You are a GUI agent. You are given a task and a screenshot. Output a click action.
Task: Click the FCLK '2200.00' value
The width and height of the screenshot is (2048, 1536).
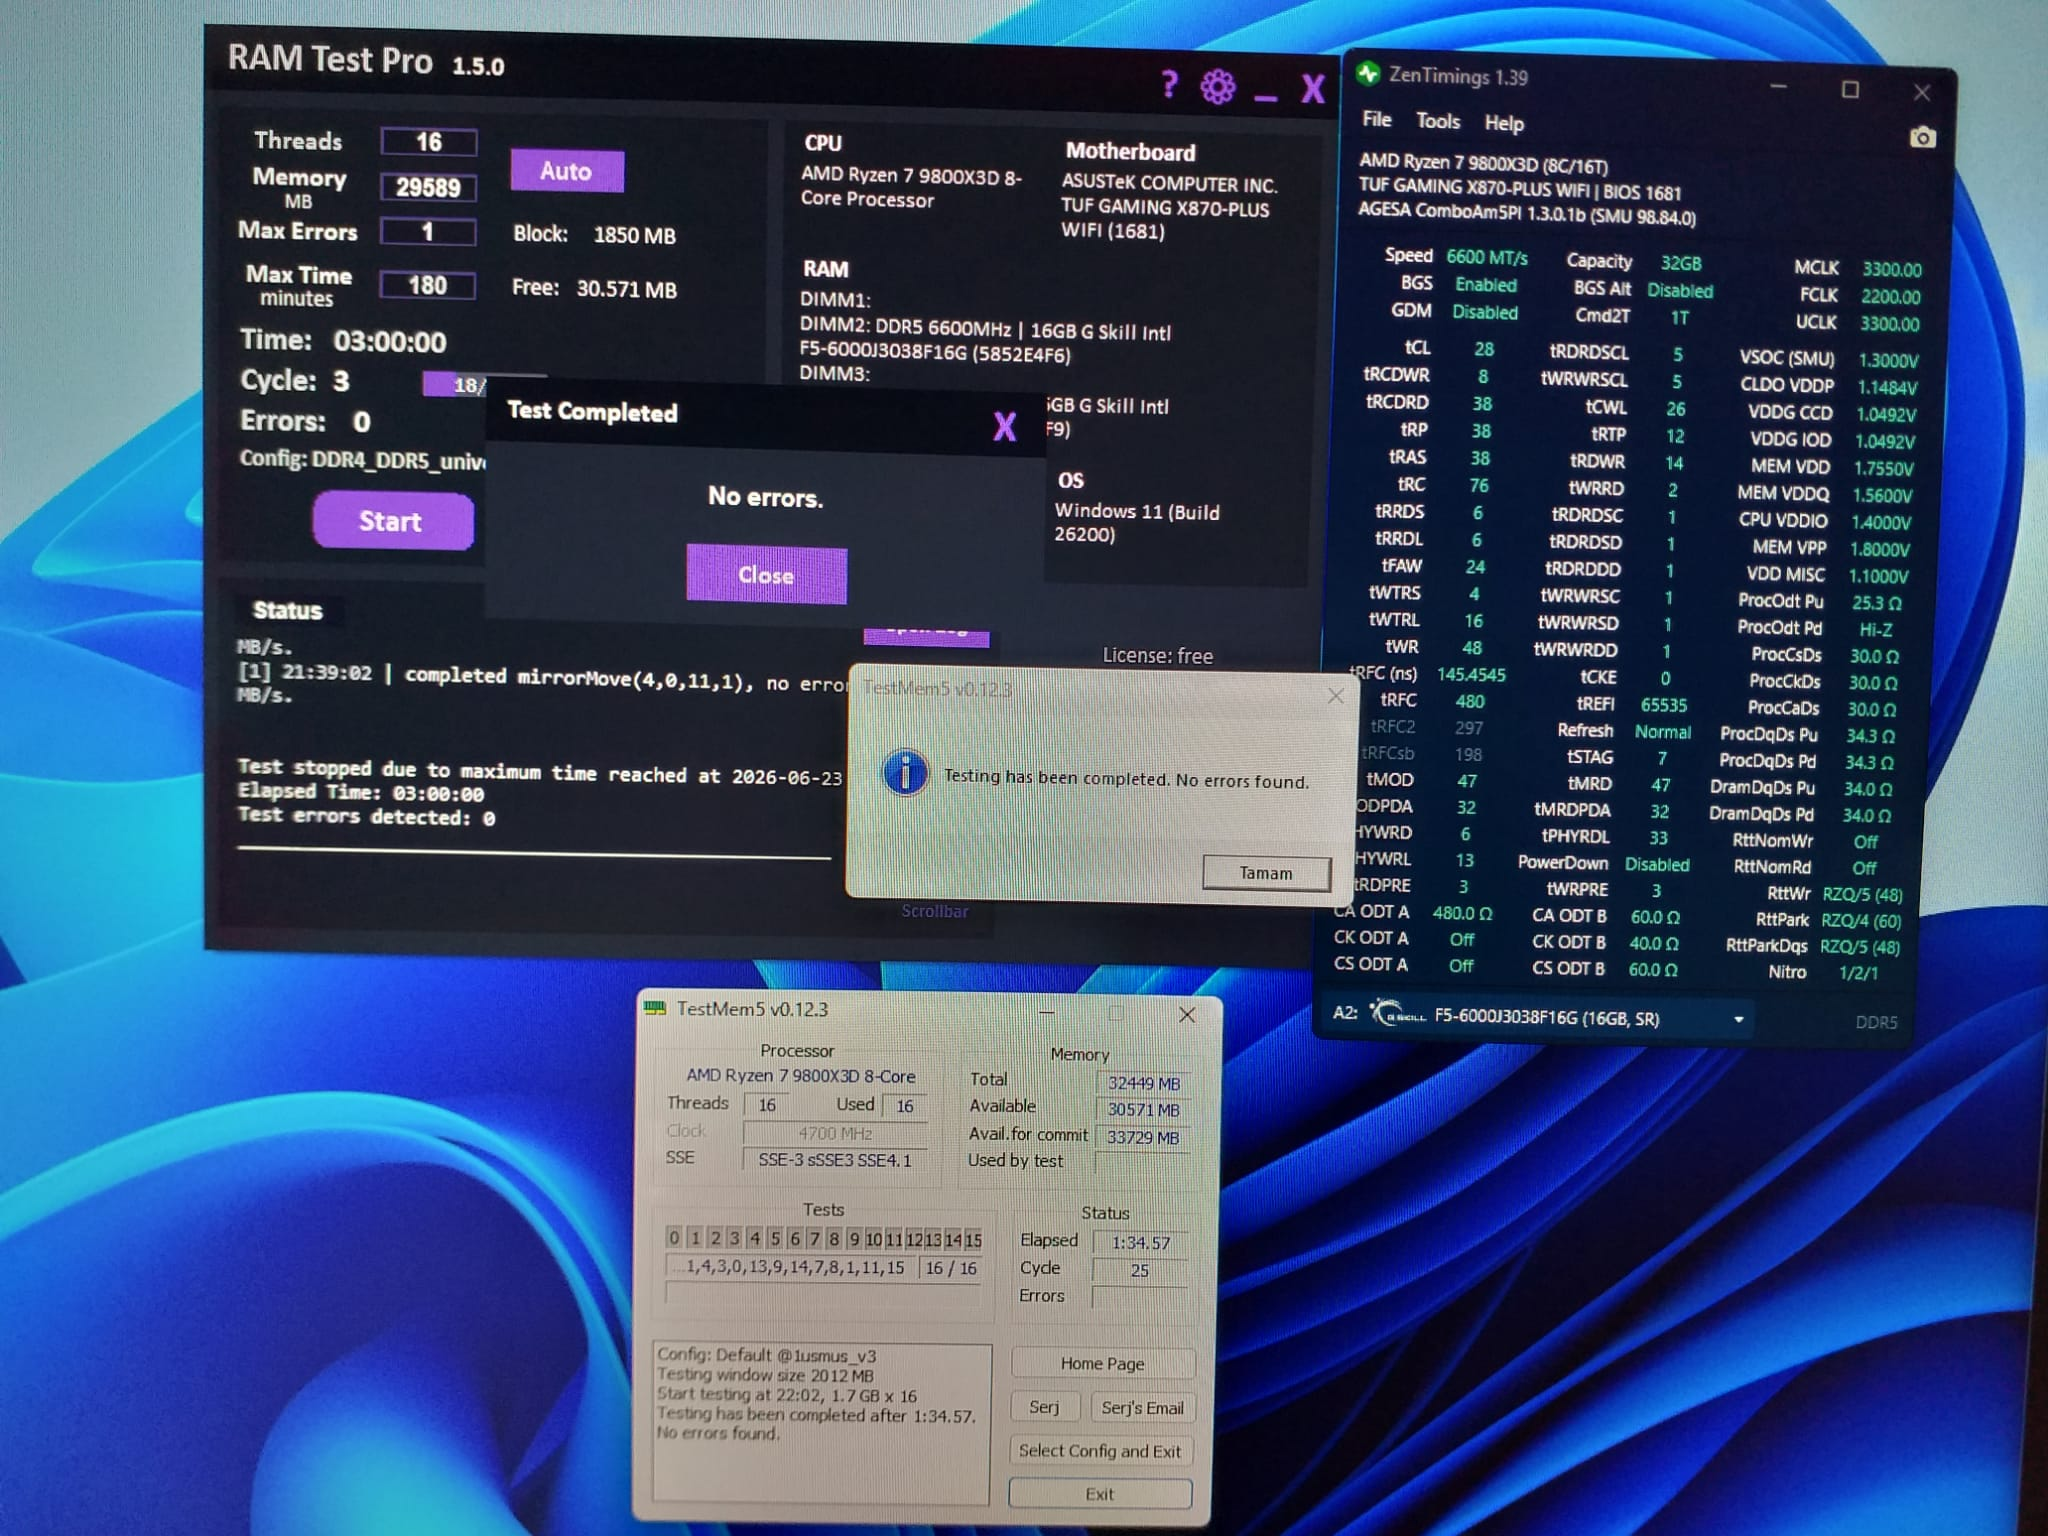coord(1890,297)
